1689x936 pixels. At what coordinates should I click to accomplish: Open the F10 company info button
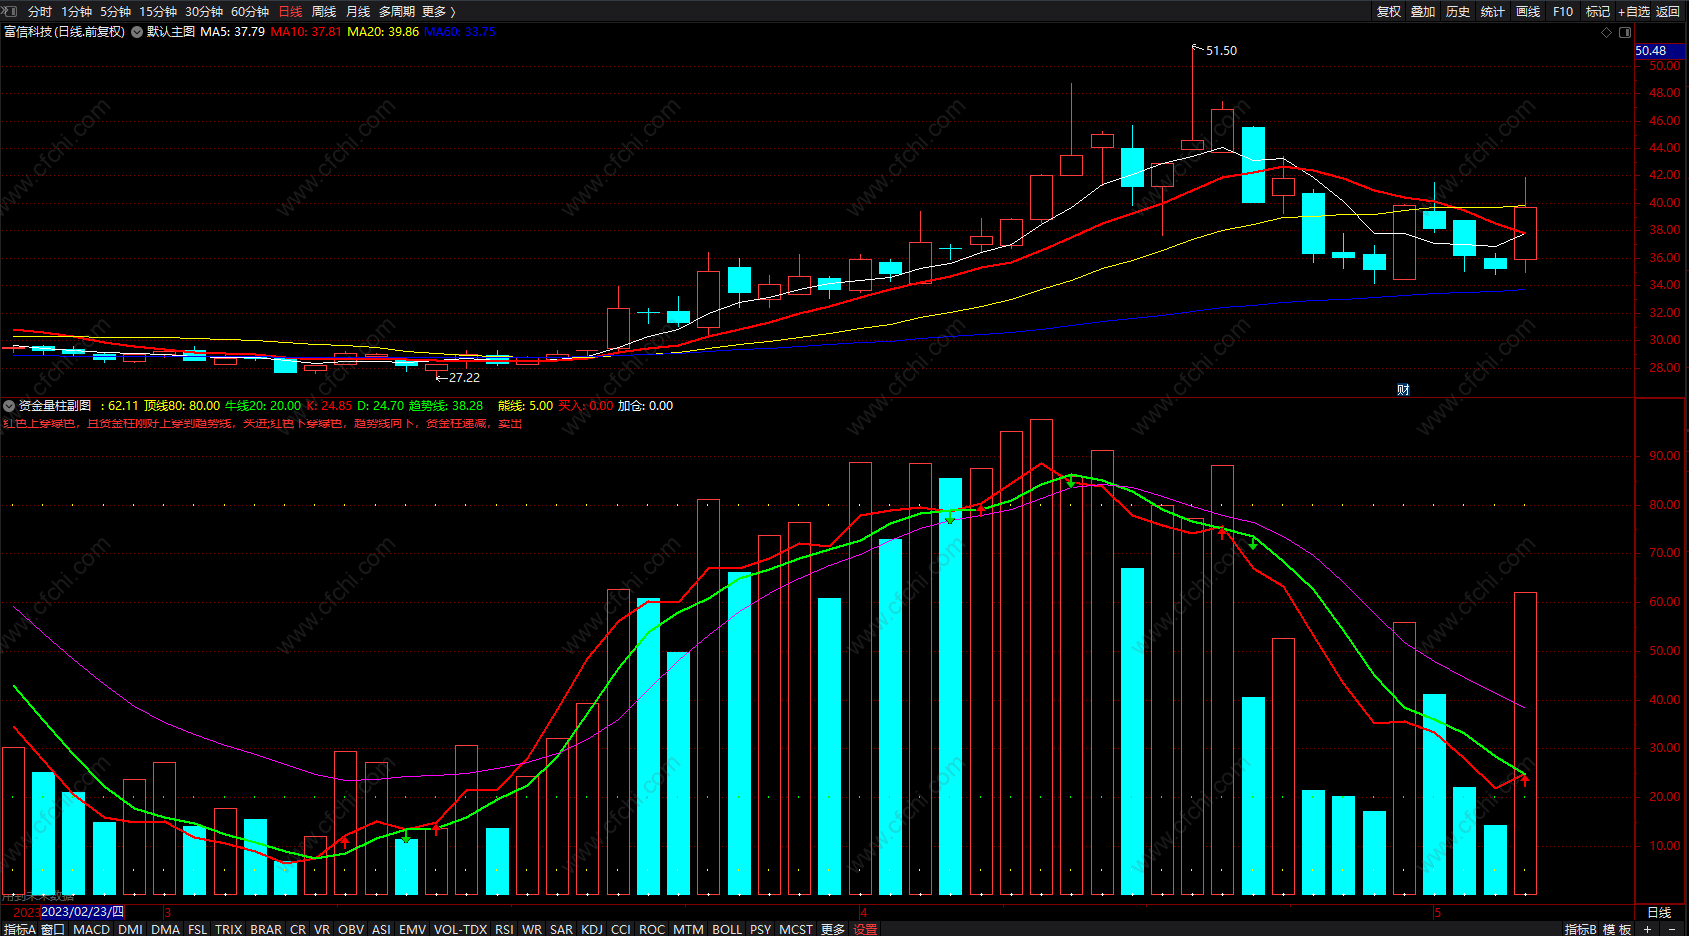[1563, 11]
